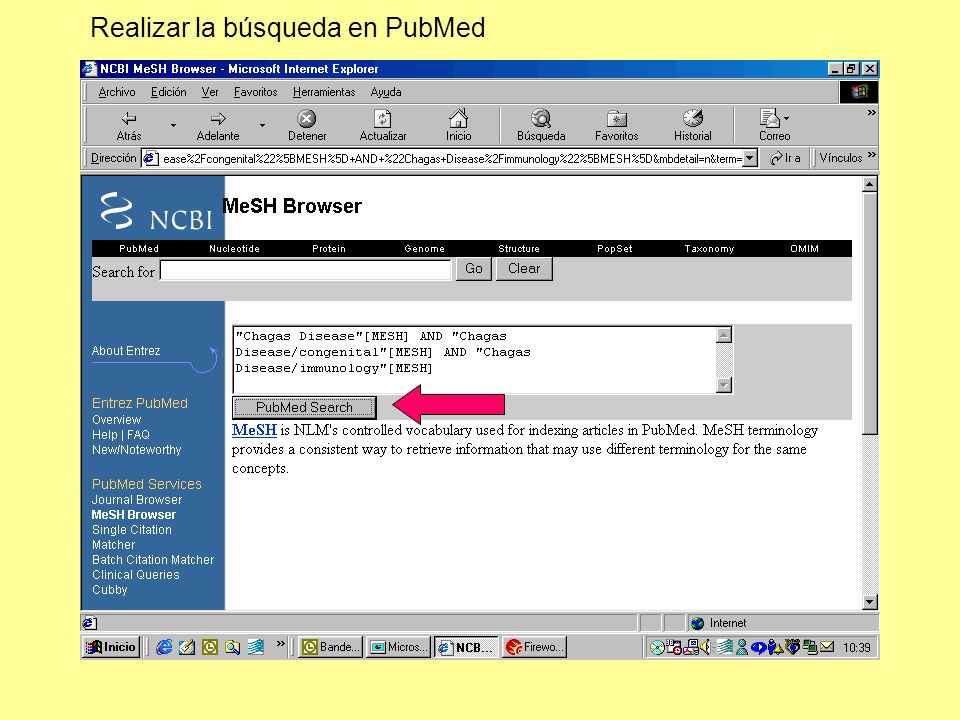Click the page scrollbar down arrow

coord(869,602)
